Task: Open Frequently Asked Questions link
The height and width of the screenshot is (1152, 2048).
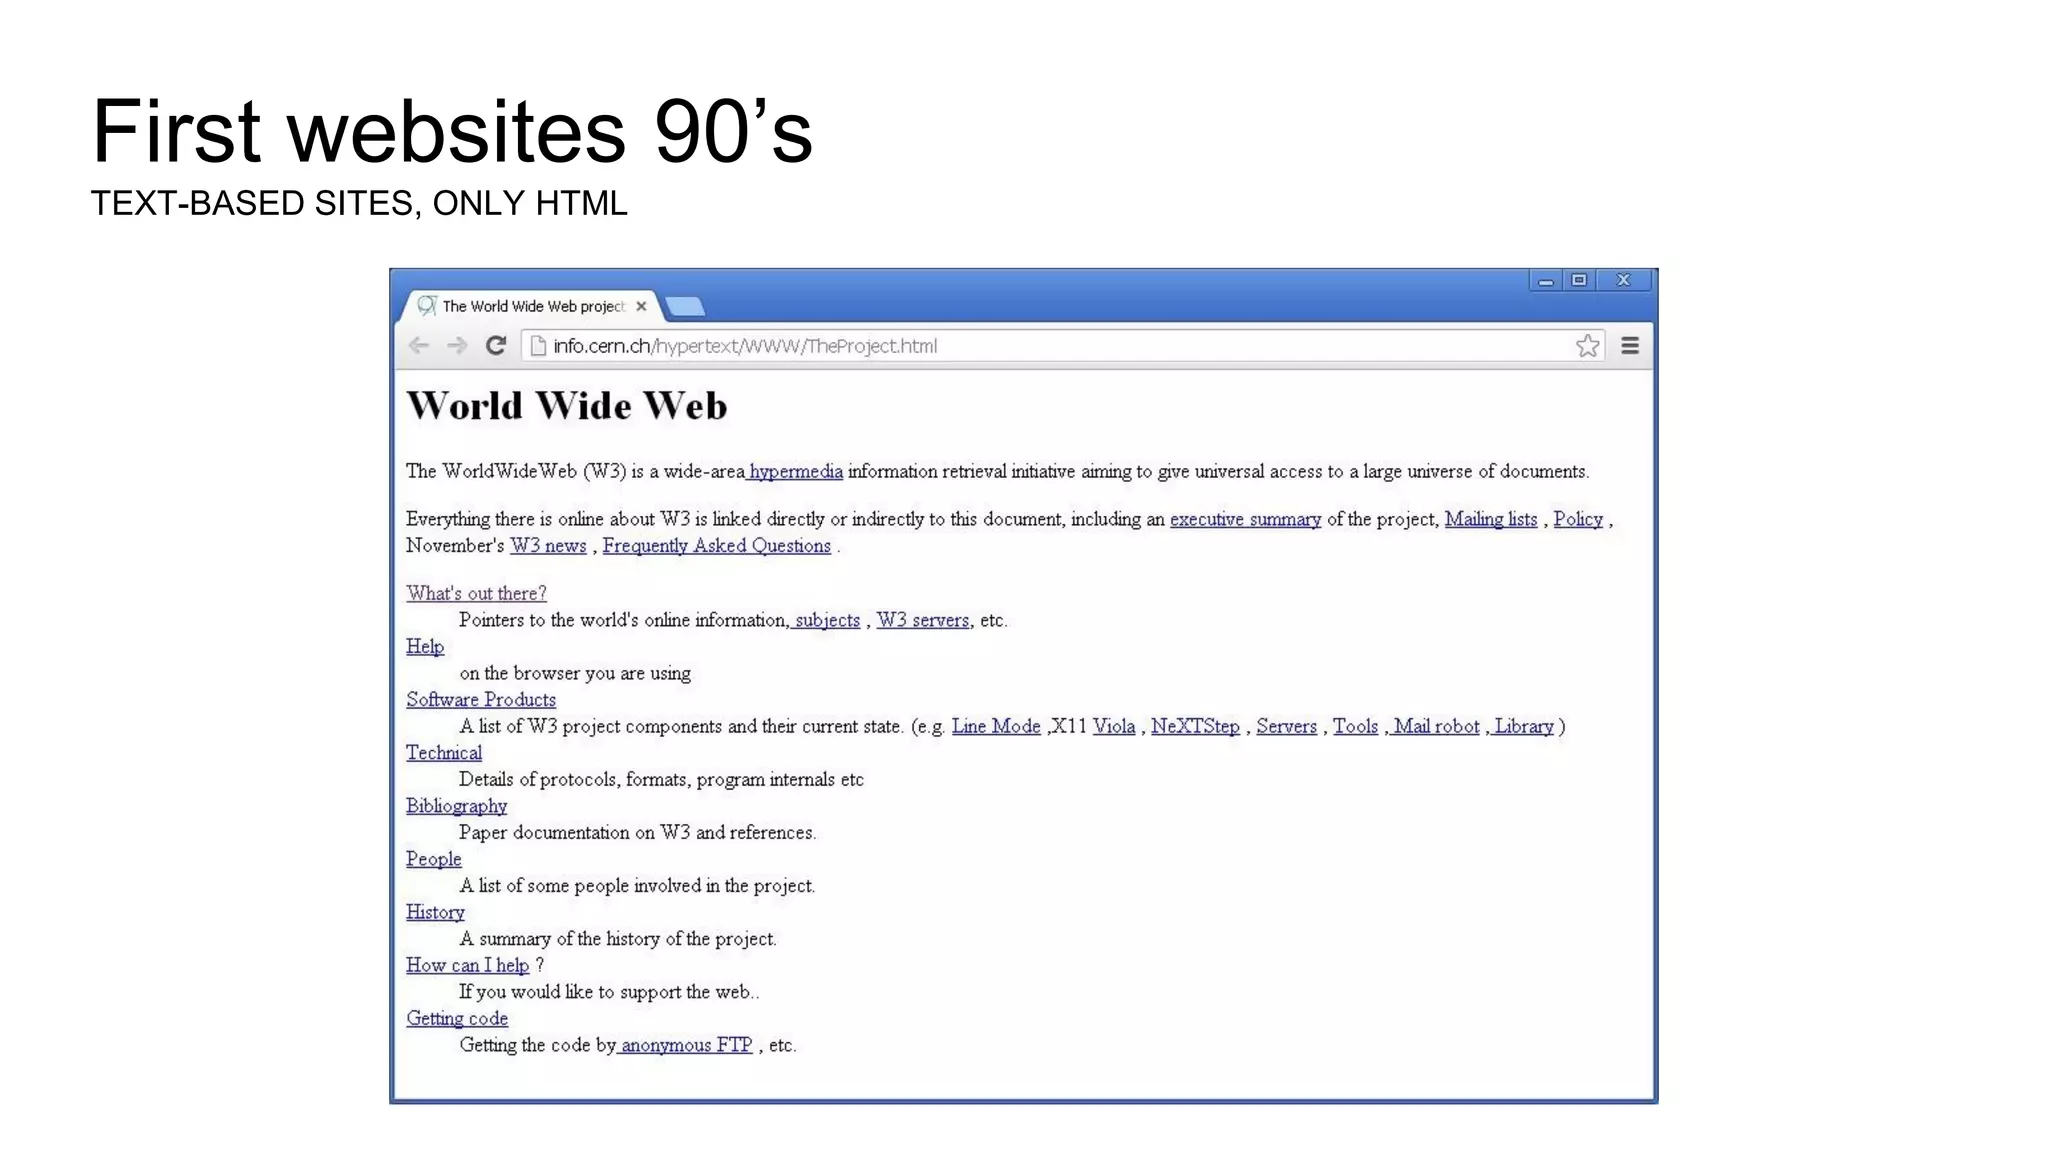Action: pos(716,546)
